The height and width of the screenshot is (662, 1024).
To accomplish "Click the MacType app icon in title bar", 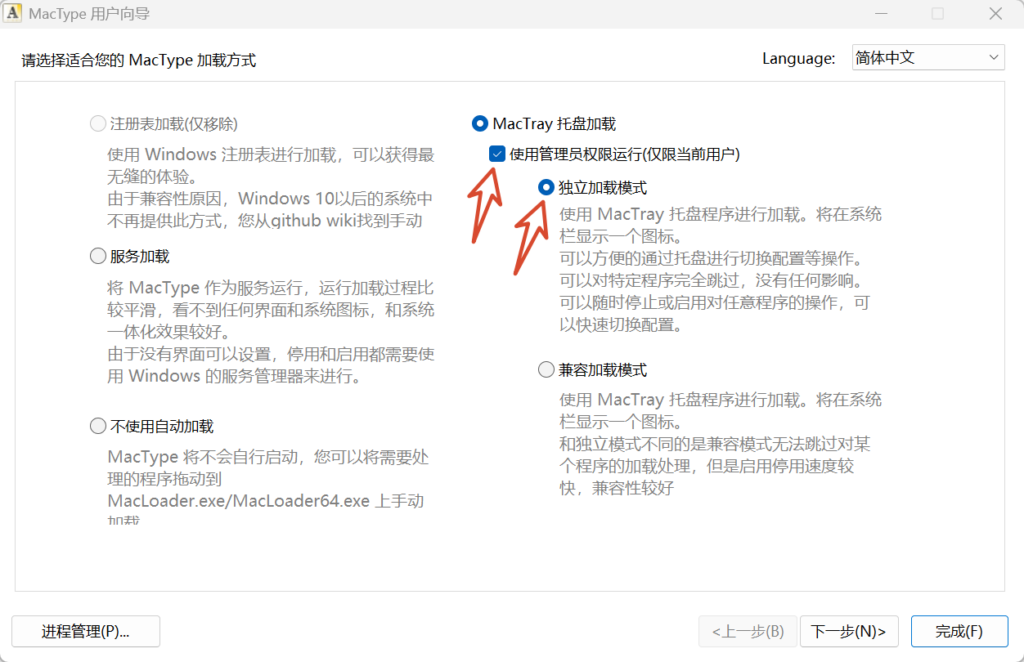I will [12, 13].
